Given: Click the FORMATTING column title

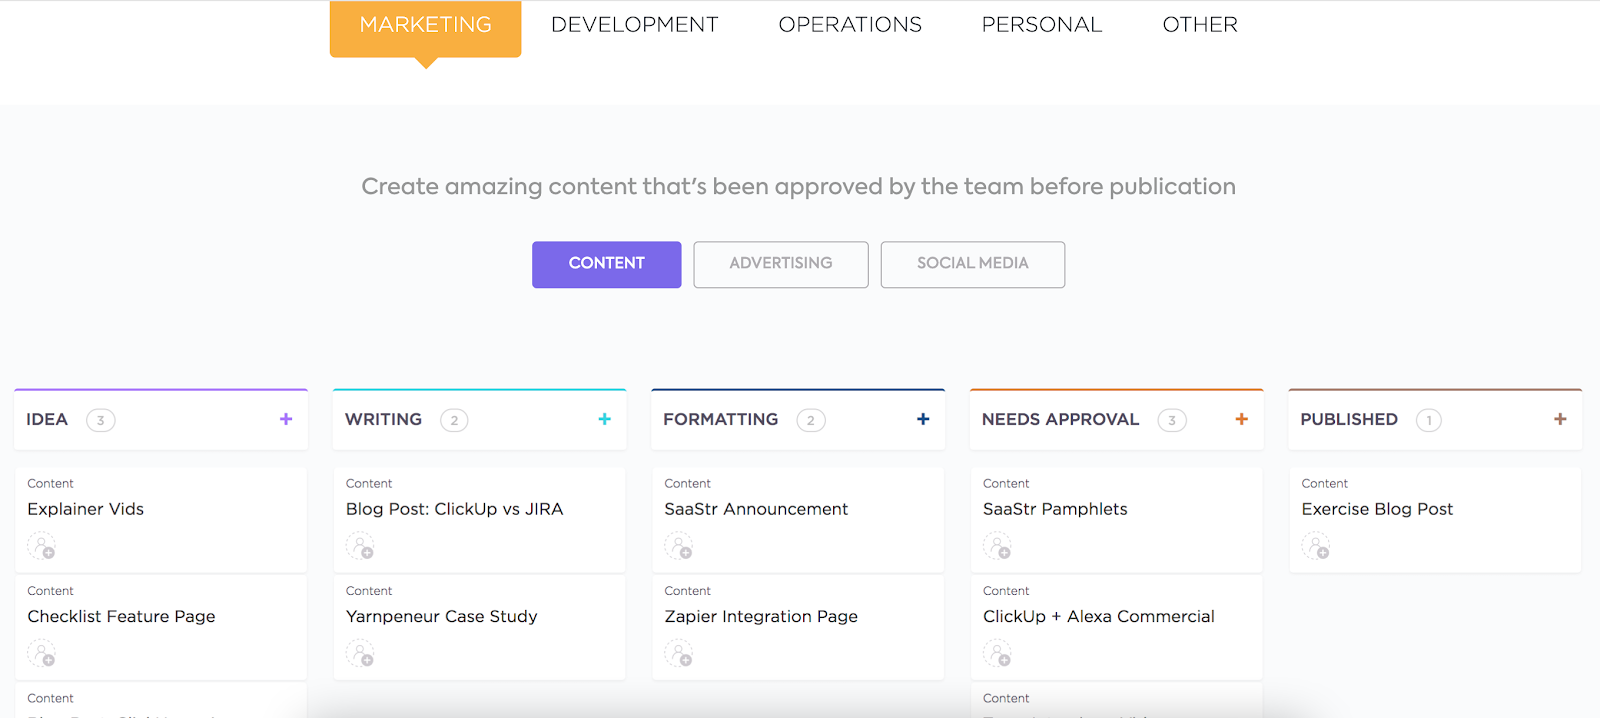Looking at the screenshot, I should click(720, 419).
